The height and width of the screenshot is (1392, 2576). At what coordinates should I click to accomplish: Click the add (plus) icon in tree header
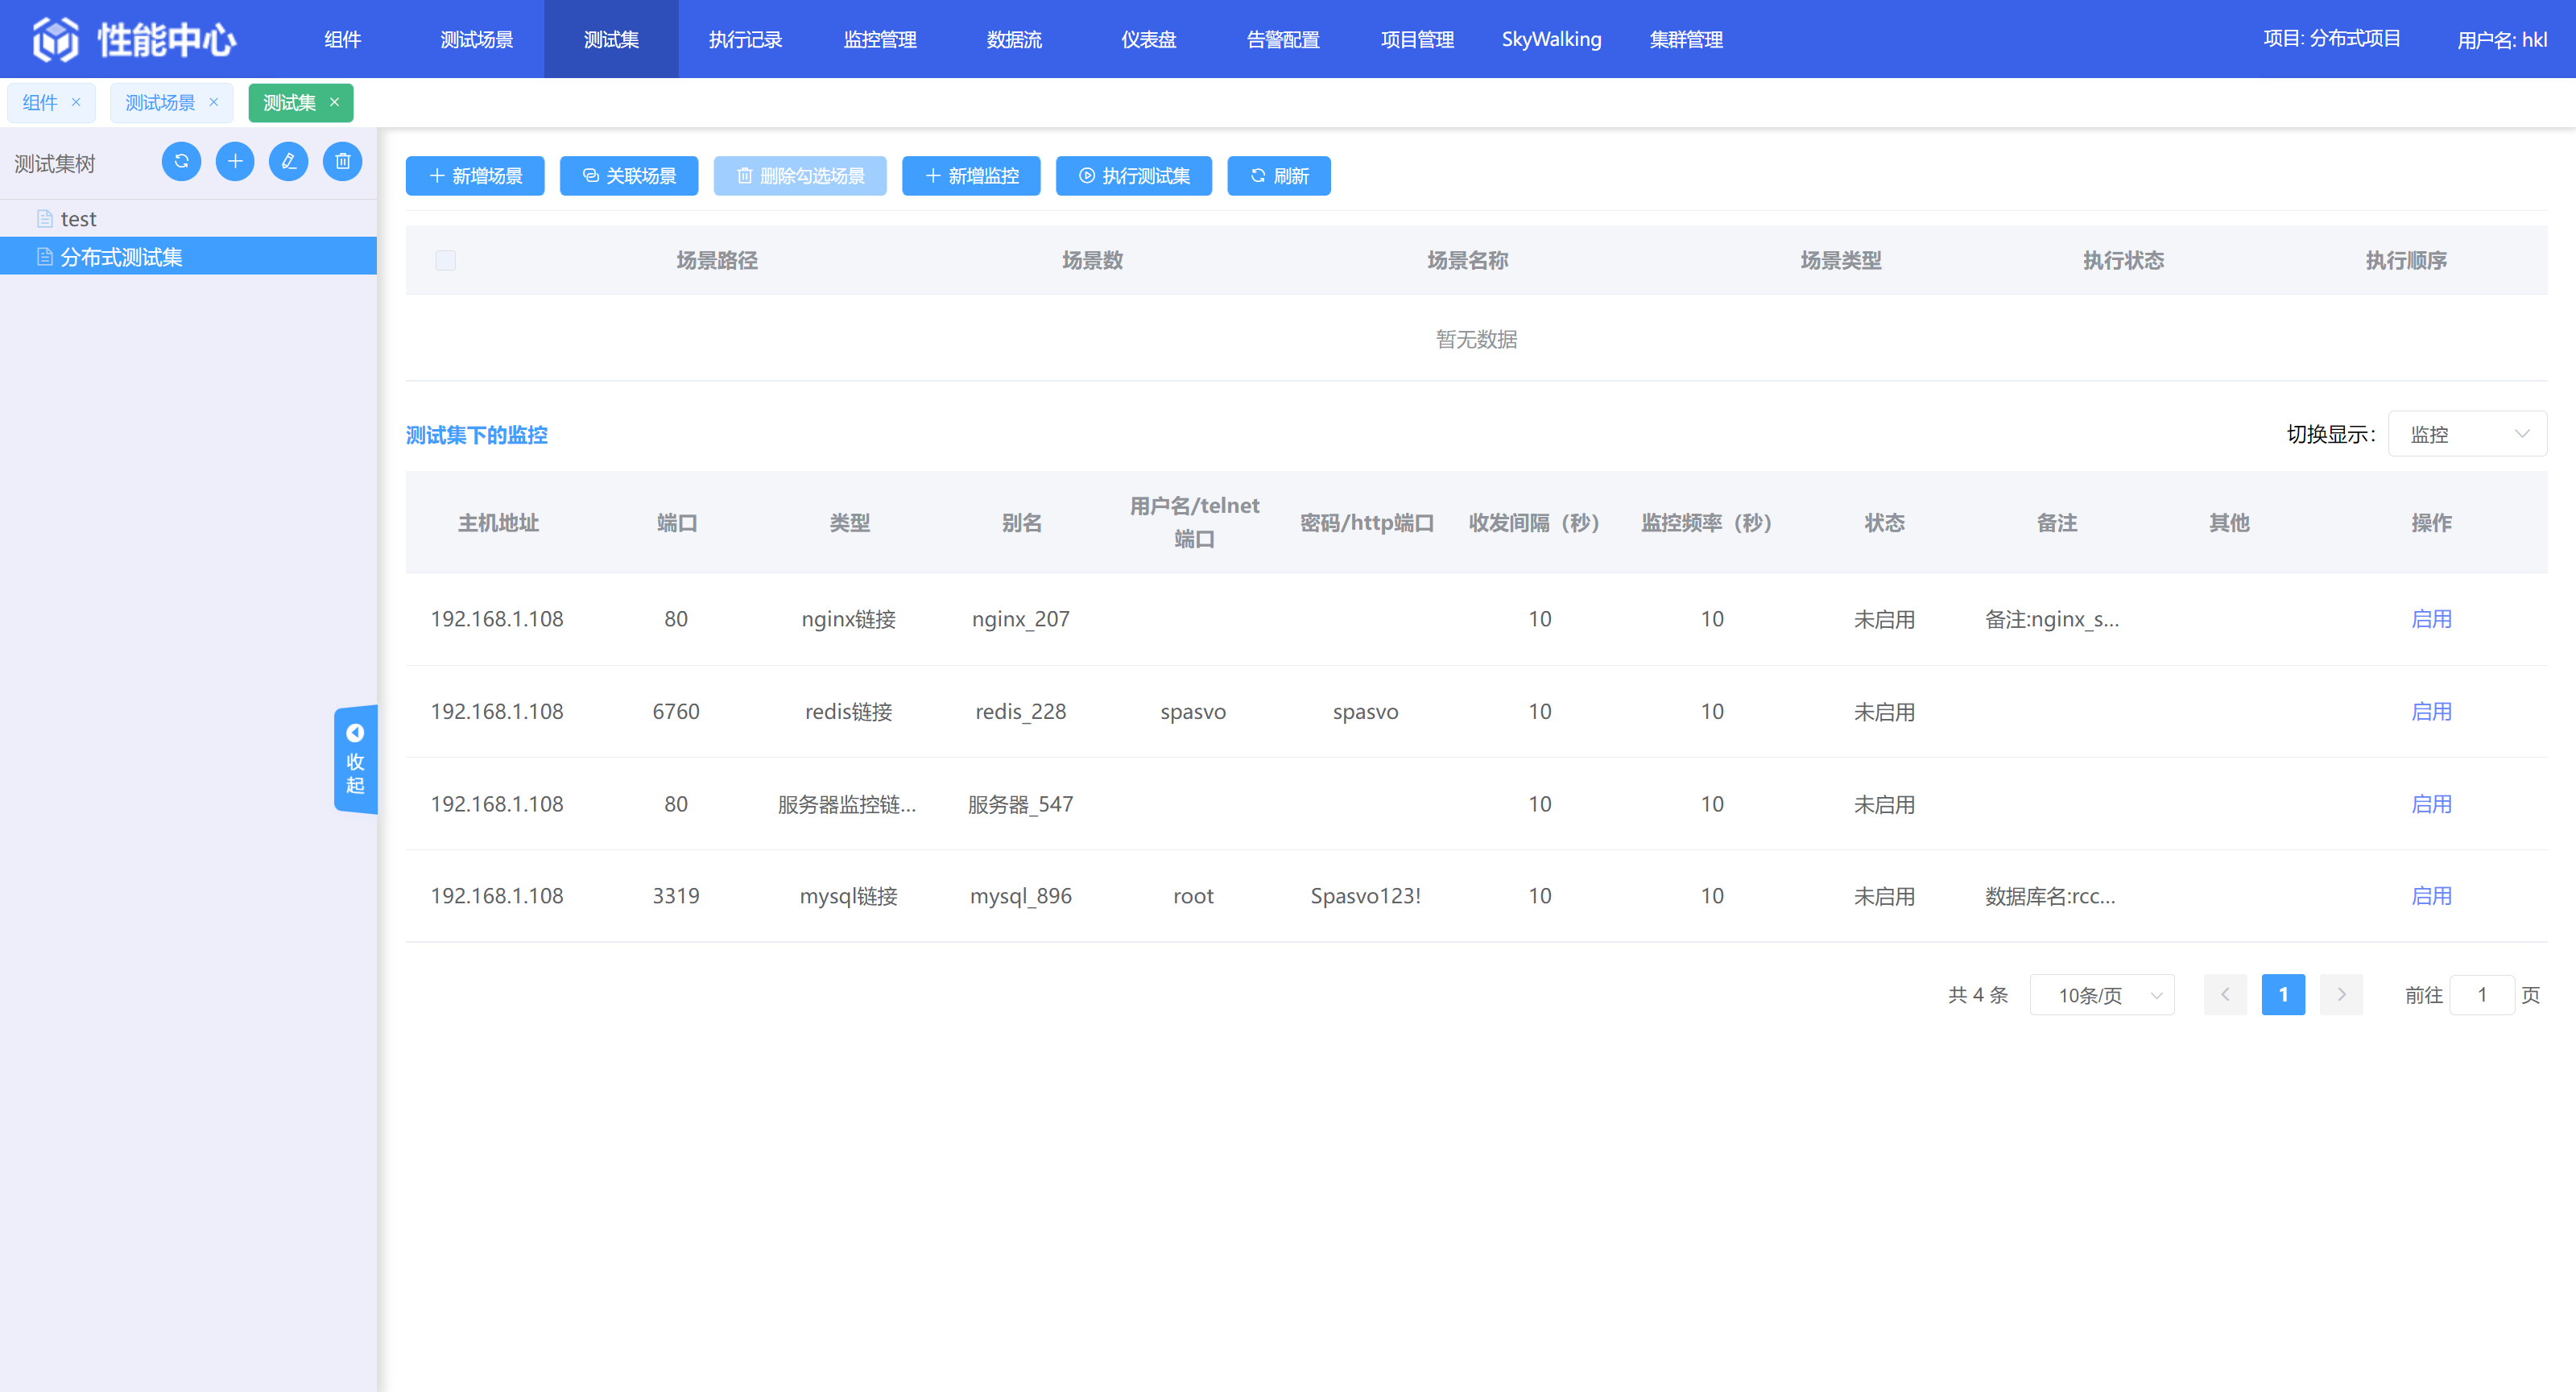(235, 162)
